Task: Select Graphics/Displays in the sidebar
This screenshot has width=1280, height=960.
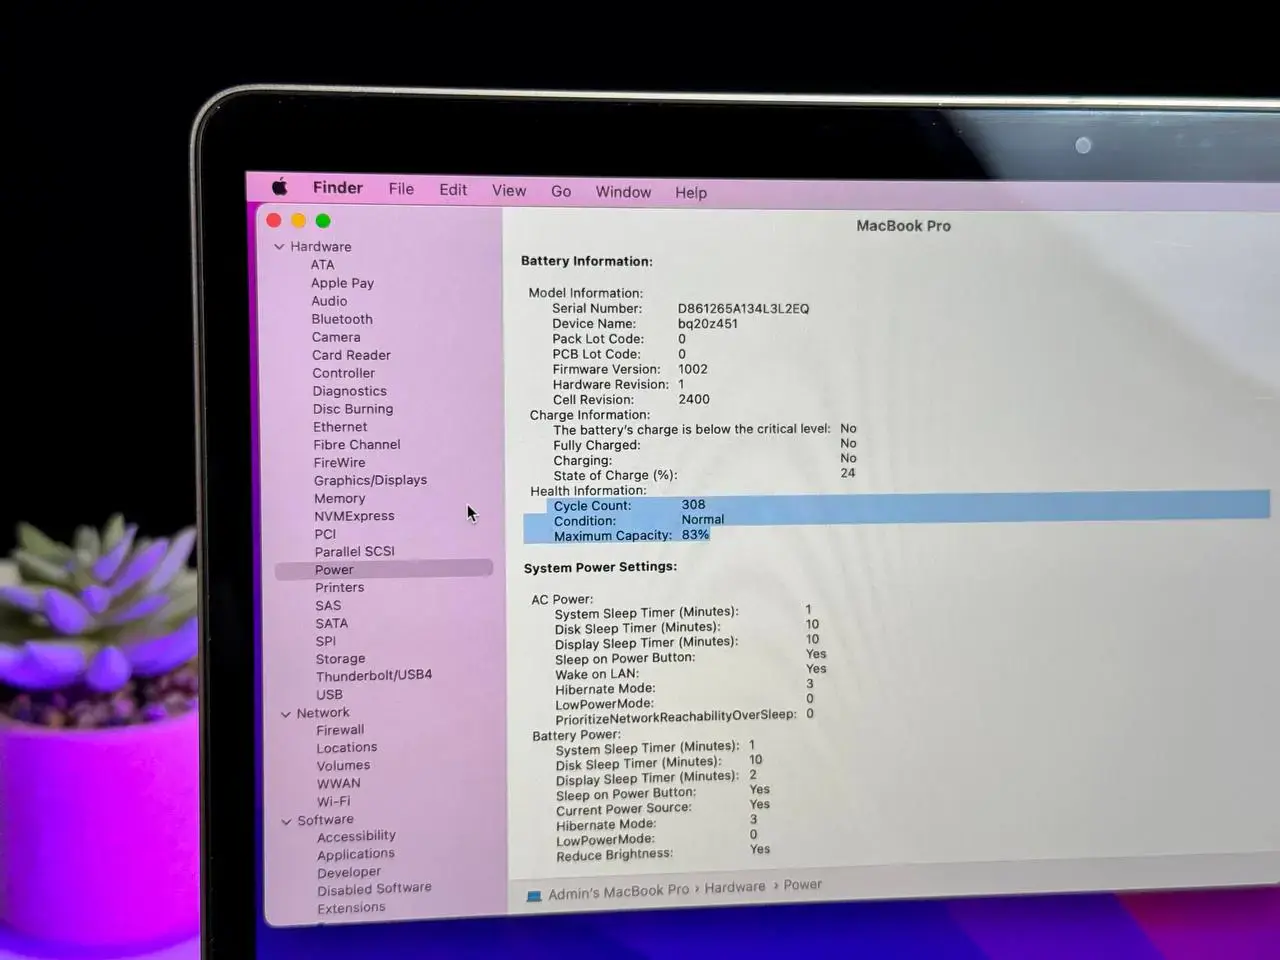Action: [x=370, y=480]
